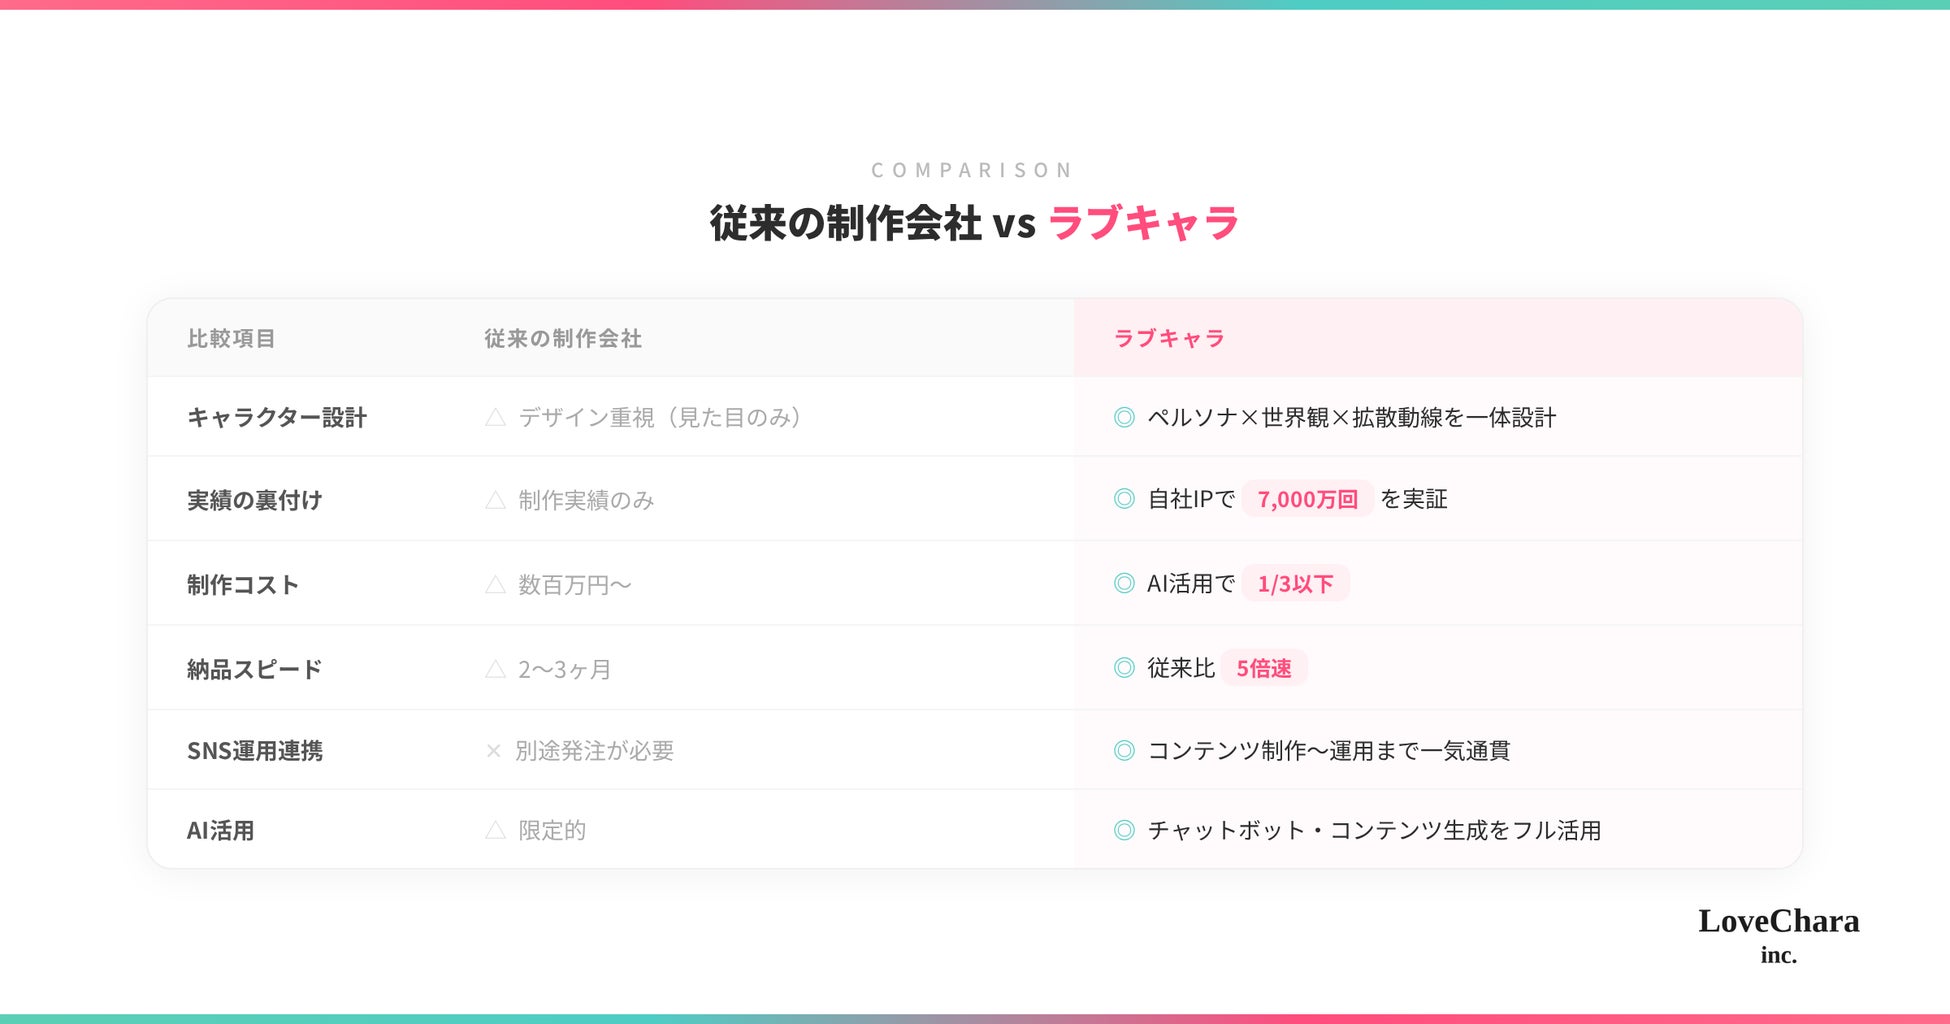The height and width of the screenshot is (1024, 1950).
Task: Click the 従来の制作会社 column header
Action: point(563,338)
